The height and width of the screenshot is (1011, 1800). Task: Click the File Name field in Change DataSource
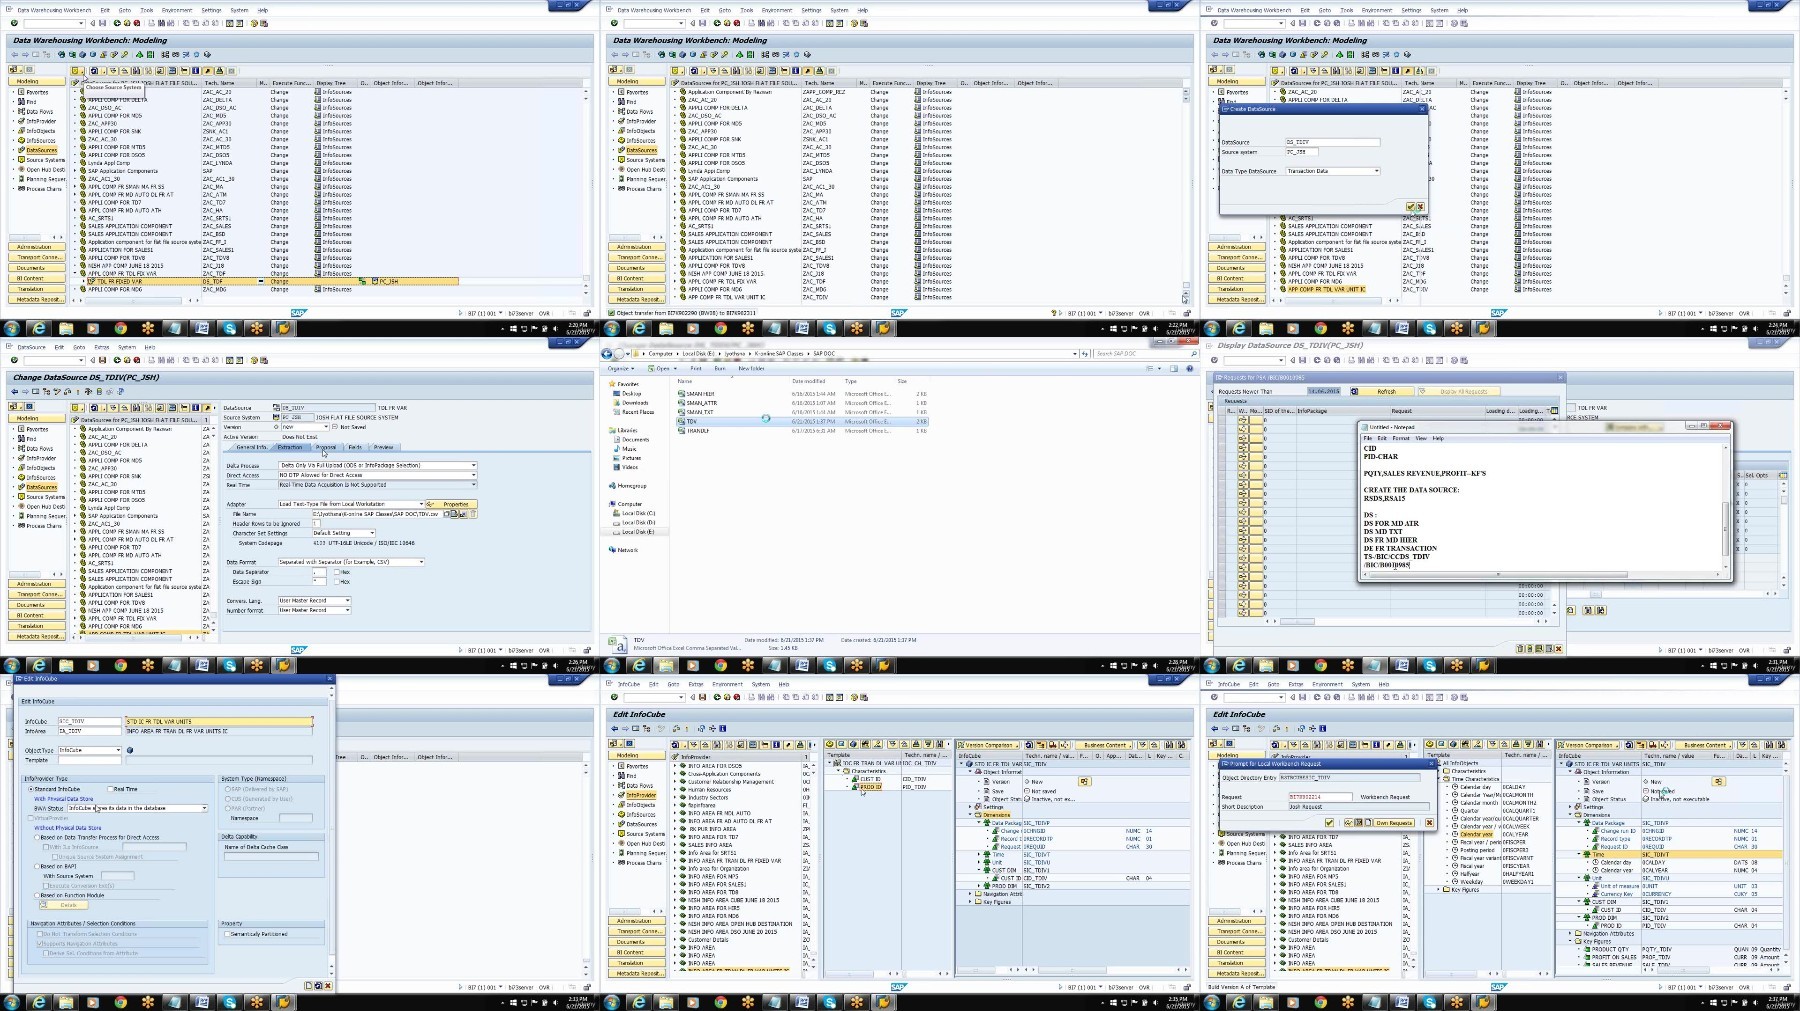[377, 514]
